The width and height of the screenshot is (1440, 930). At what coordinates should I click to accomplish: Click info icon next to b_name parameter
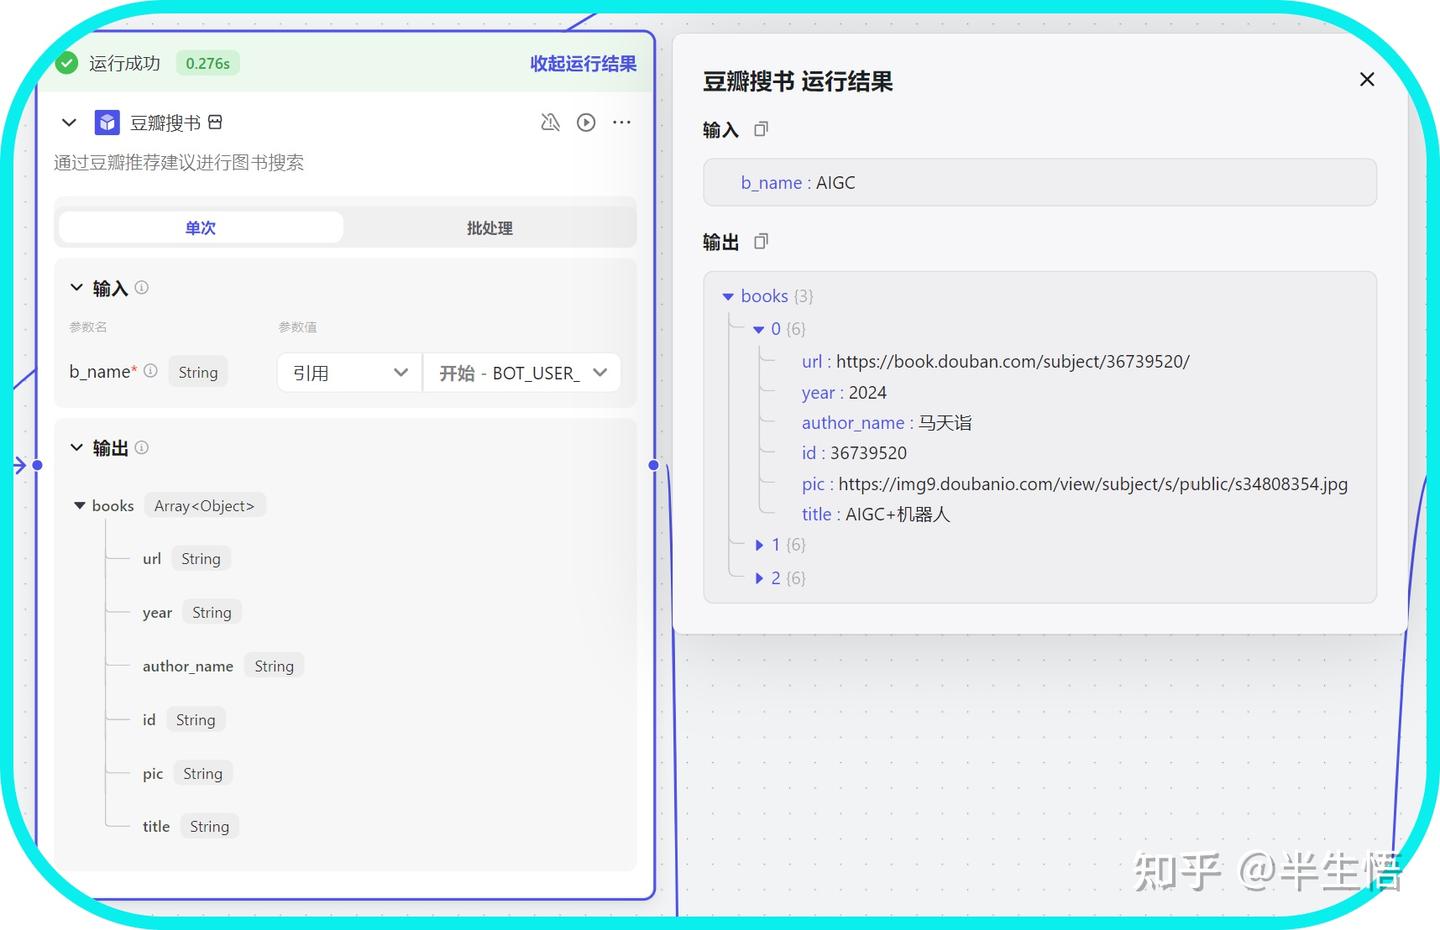click(x=151, y=371)
